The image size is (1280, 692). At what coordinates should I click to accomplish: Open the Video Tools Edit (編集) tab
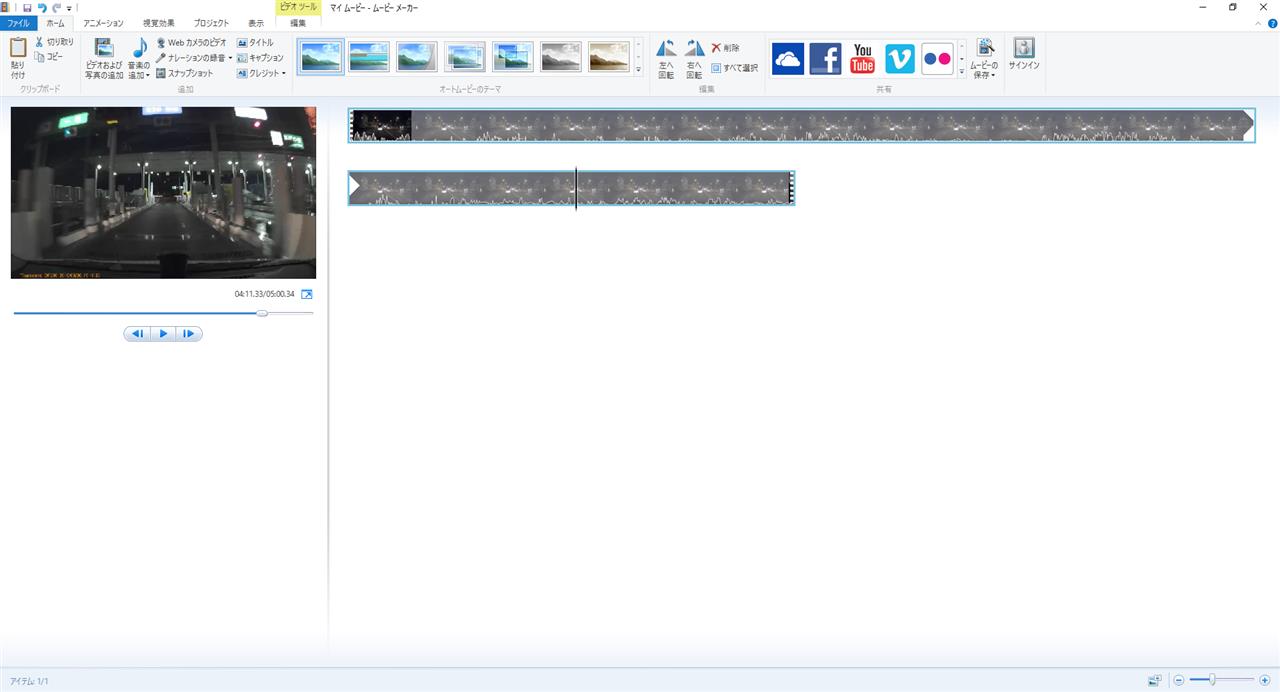pos(298,23)
